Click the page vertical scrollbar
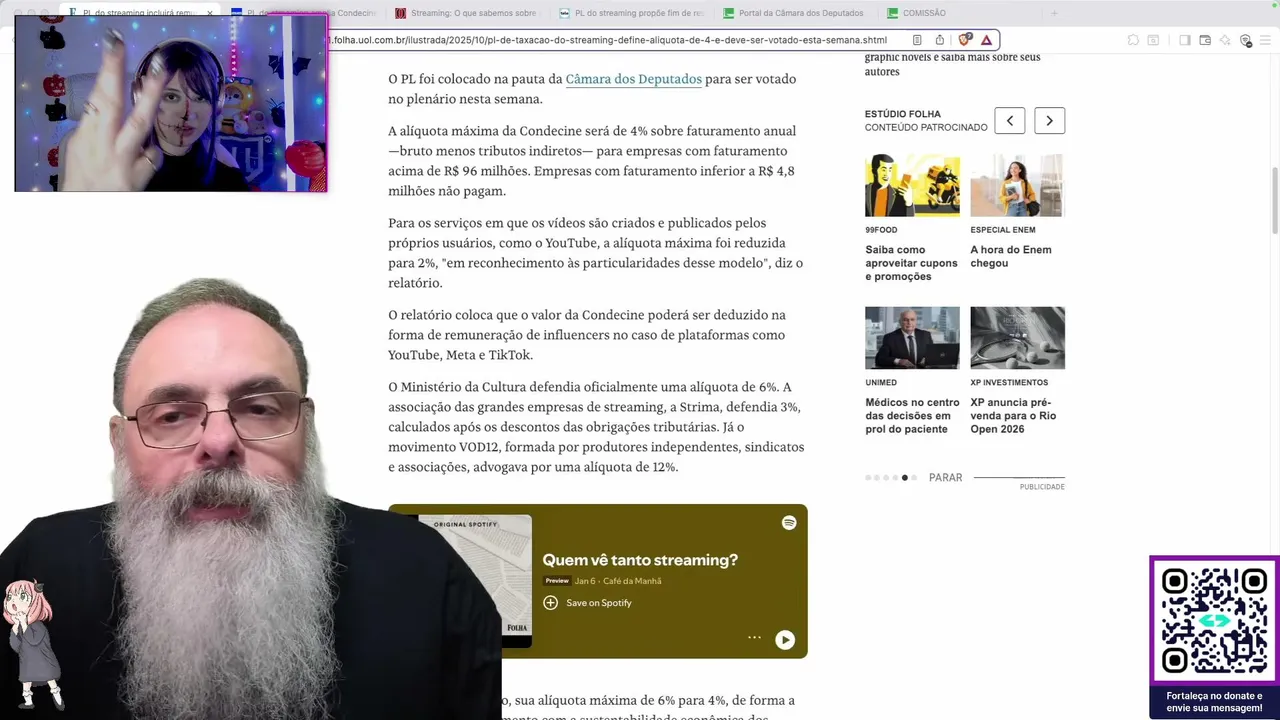The image size is (1280, 720). 1274,200
